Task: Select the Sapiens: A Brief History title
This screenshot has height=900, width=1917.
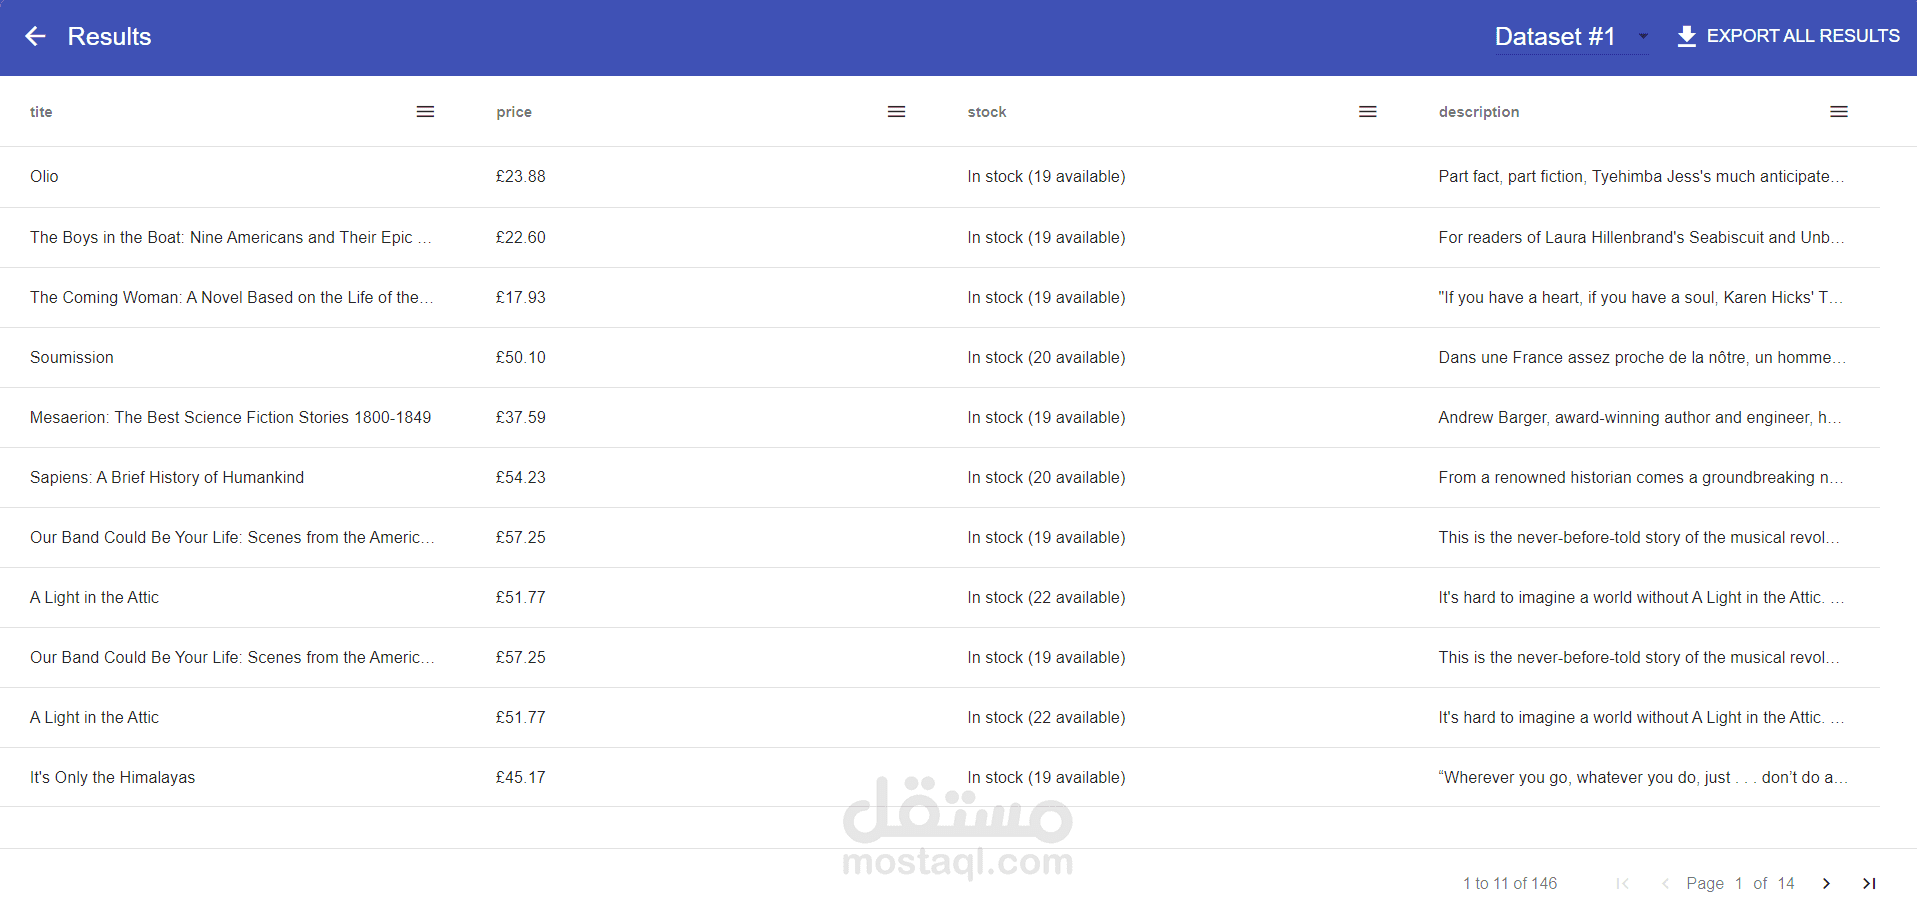Action: coord(167,477)
